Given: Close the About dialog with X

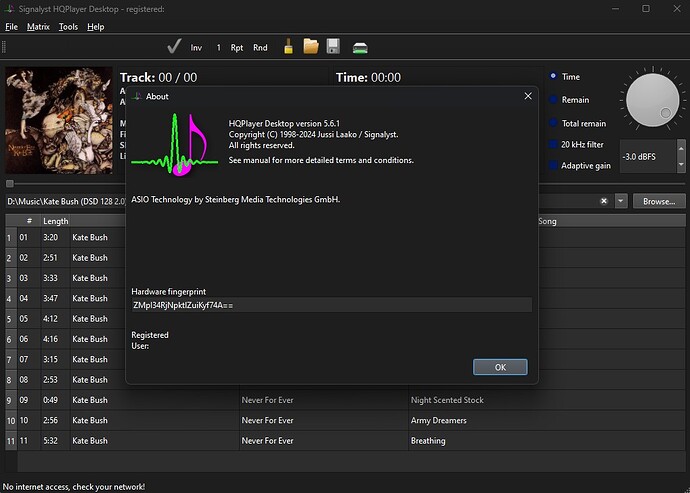Looking at the screenshot, I should (528, 96).
